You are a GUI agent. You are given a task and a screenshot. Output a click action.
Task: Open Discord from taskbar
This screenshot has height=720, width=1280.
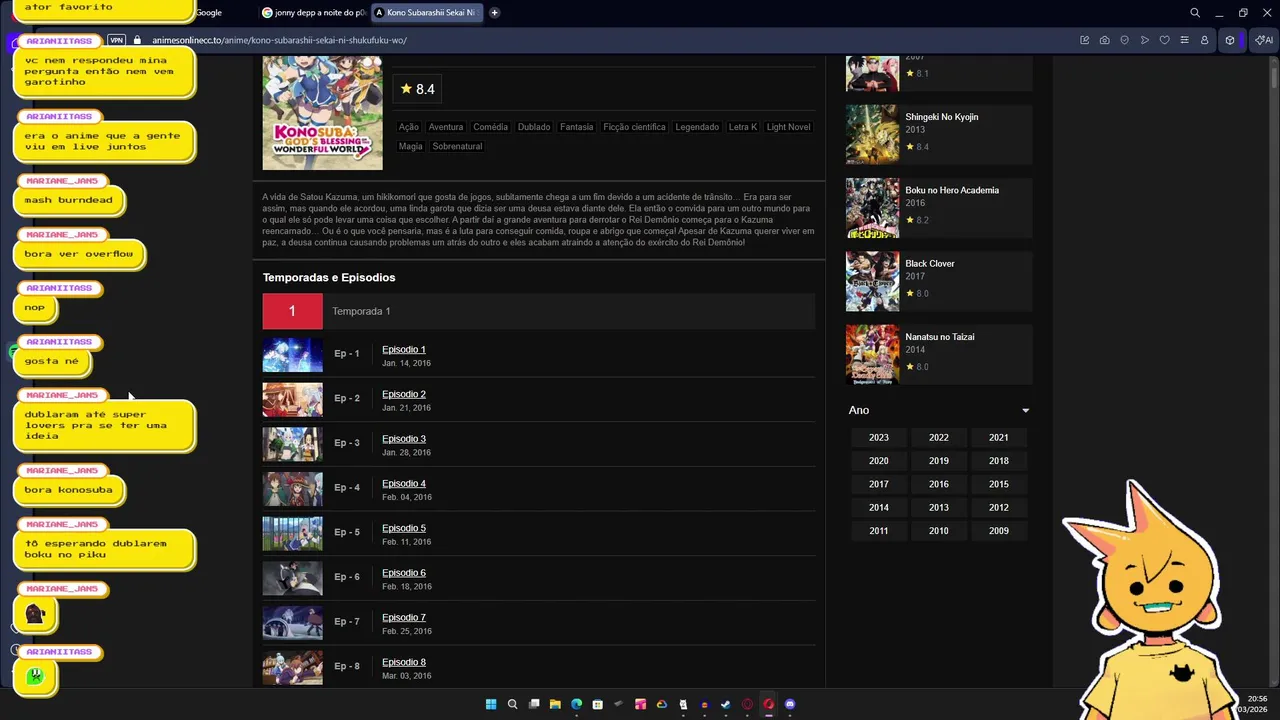[790, 704]
